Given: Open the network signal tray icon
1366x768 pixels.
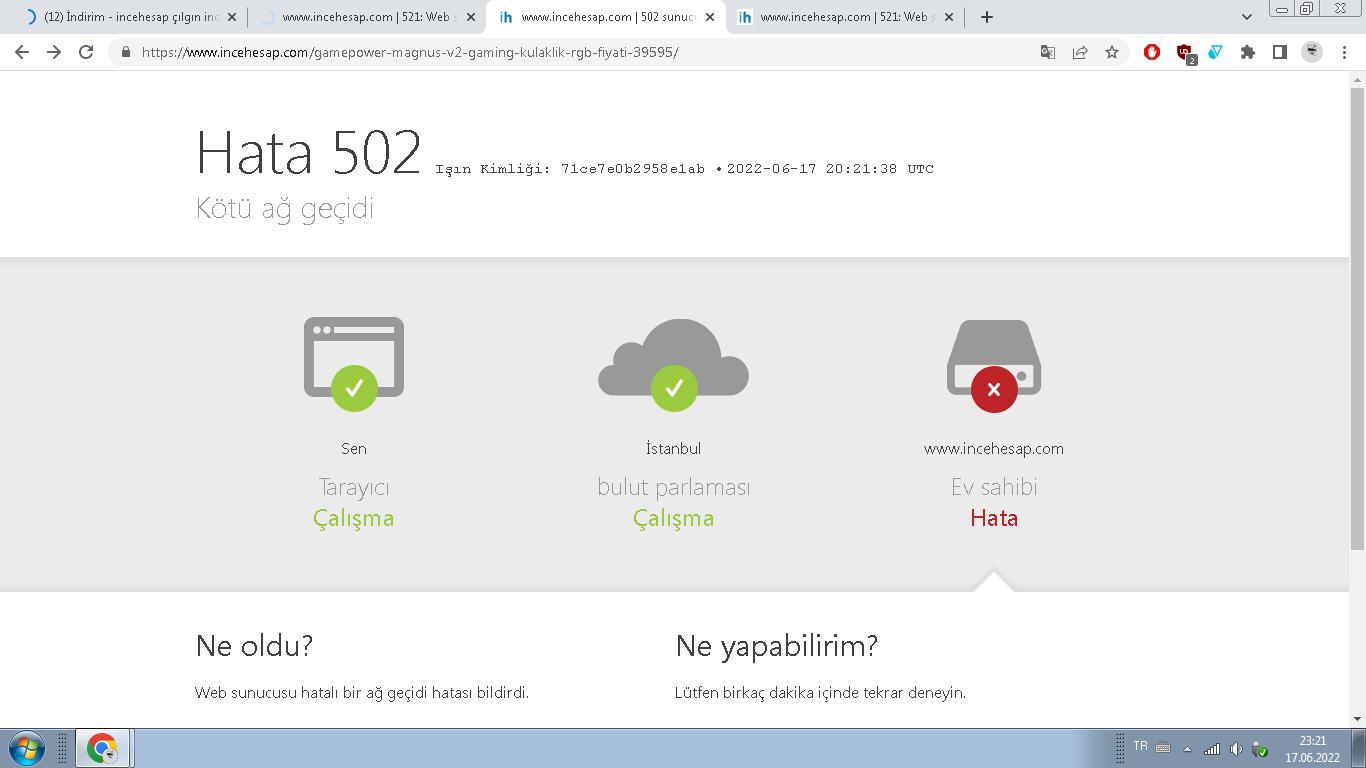Looking at the screenshot, I should [1212, 749].
